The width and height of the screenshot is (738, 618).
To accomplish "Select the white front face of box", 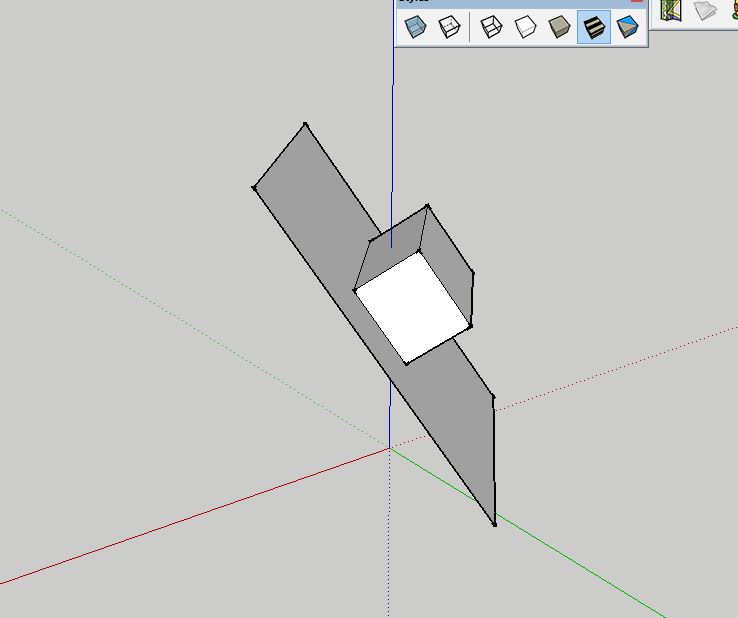I will [413, 307].
